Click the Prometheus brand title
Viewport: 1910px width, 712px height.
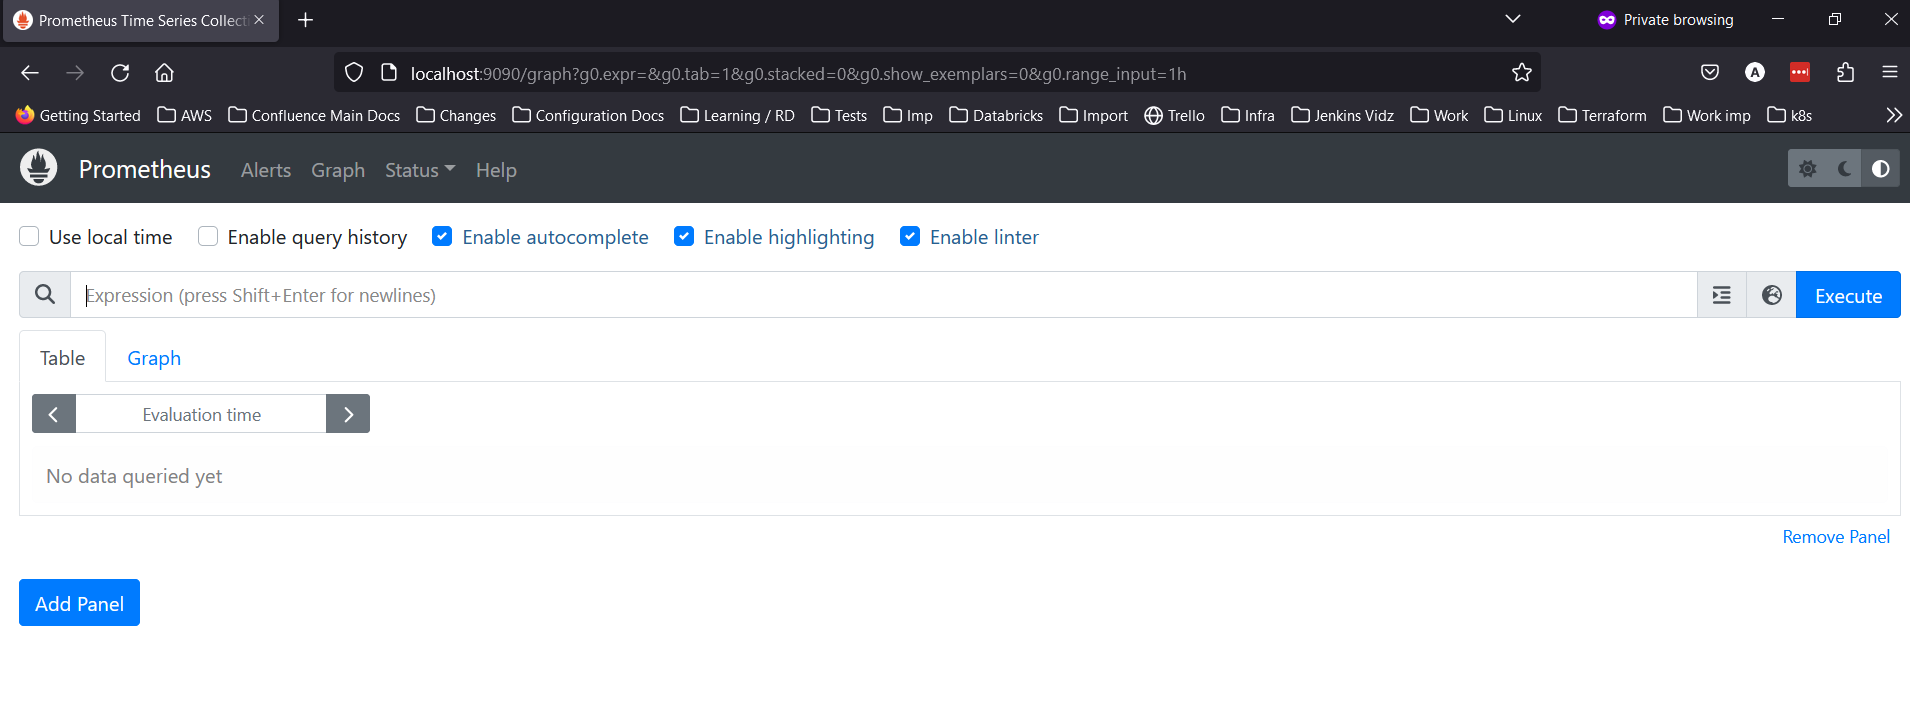pos(145,169)
